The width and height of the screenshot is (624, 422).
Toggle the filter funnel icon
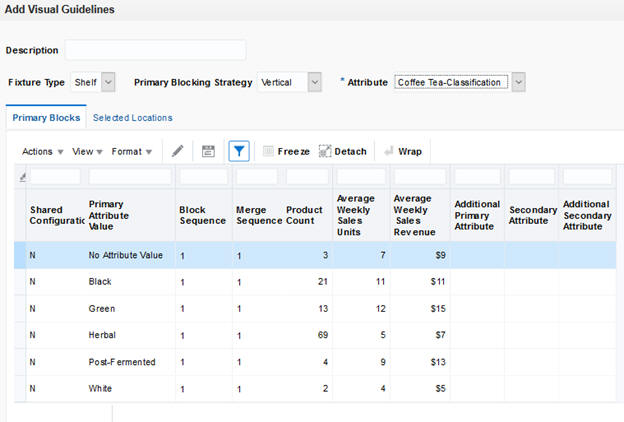coord(239,151)
